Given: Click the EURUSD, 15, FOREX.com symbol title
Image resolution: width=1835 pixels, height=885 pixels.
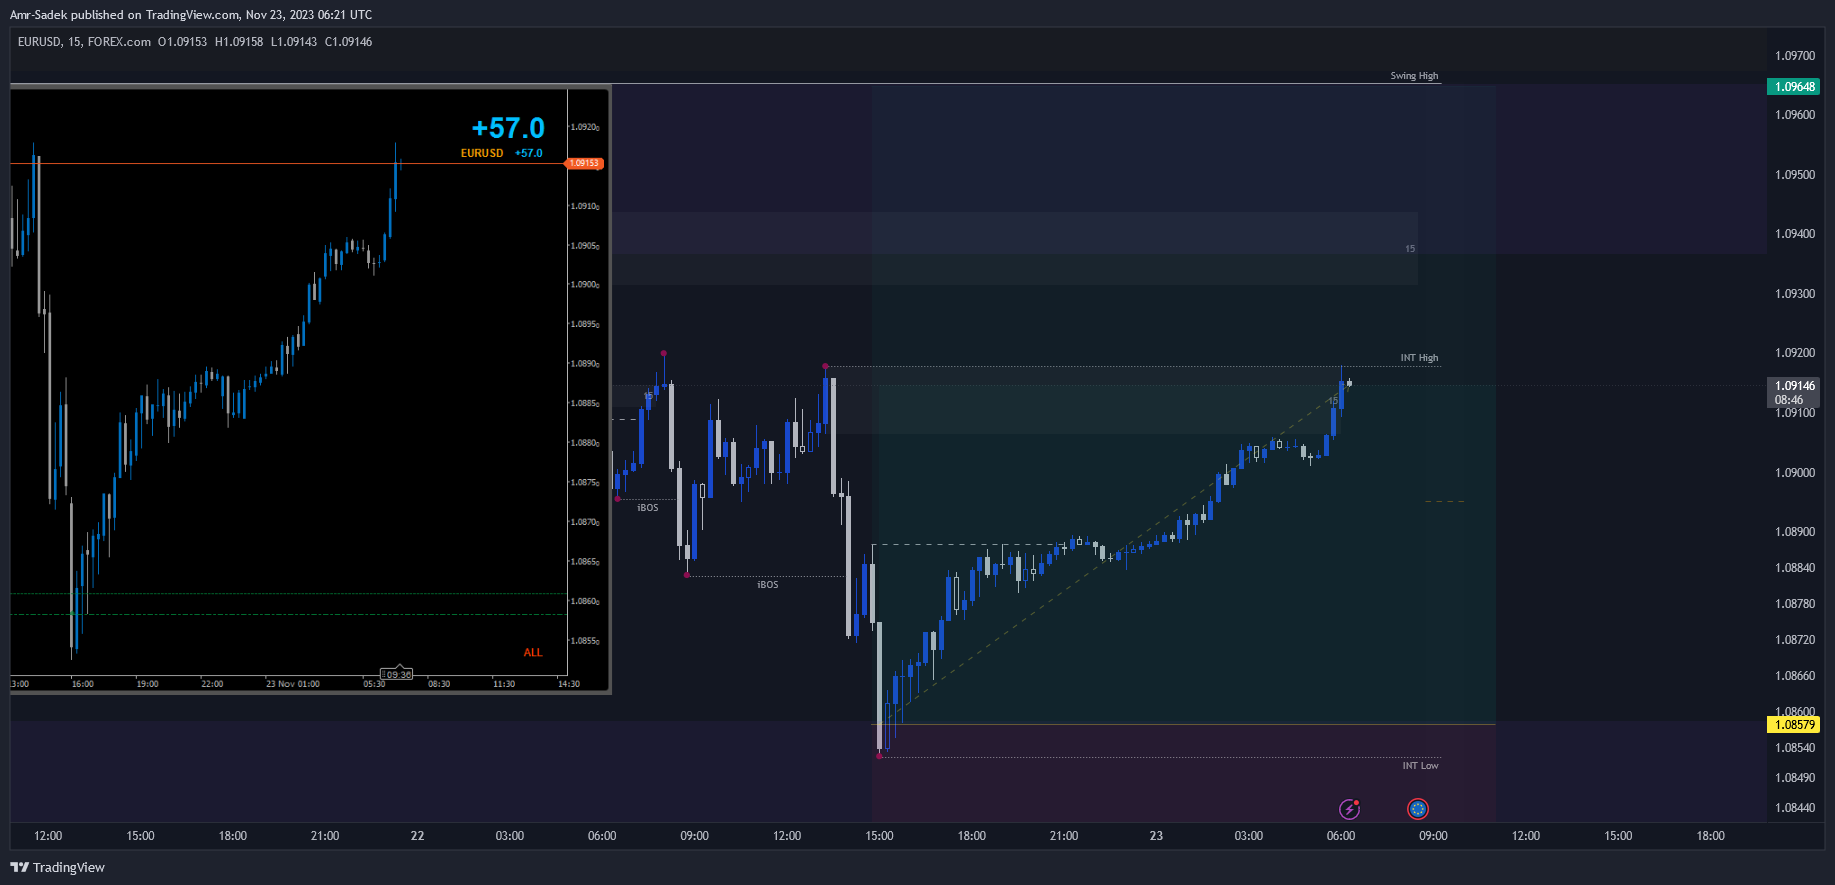Looking at the screenshot, I should (84, 42).
